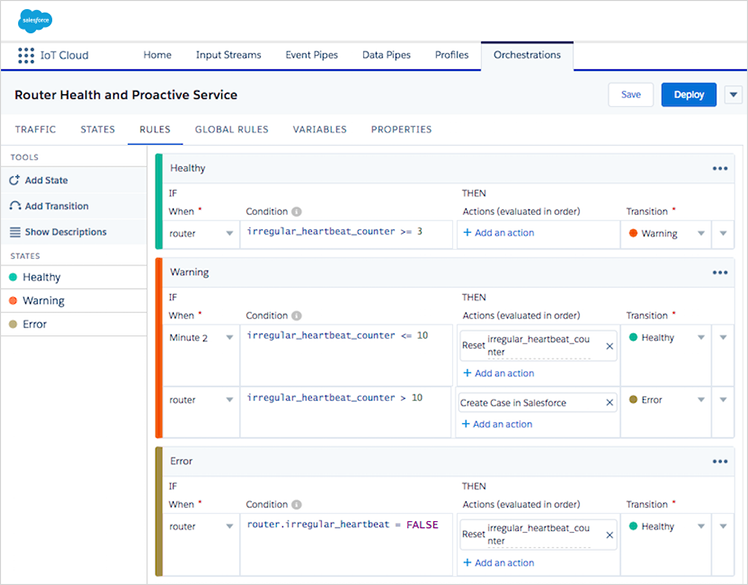Switch to the STATES subtab
The height and width of the screenshot is (585, 748).
coord(98,129)
